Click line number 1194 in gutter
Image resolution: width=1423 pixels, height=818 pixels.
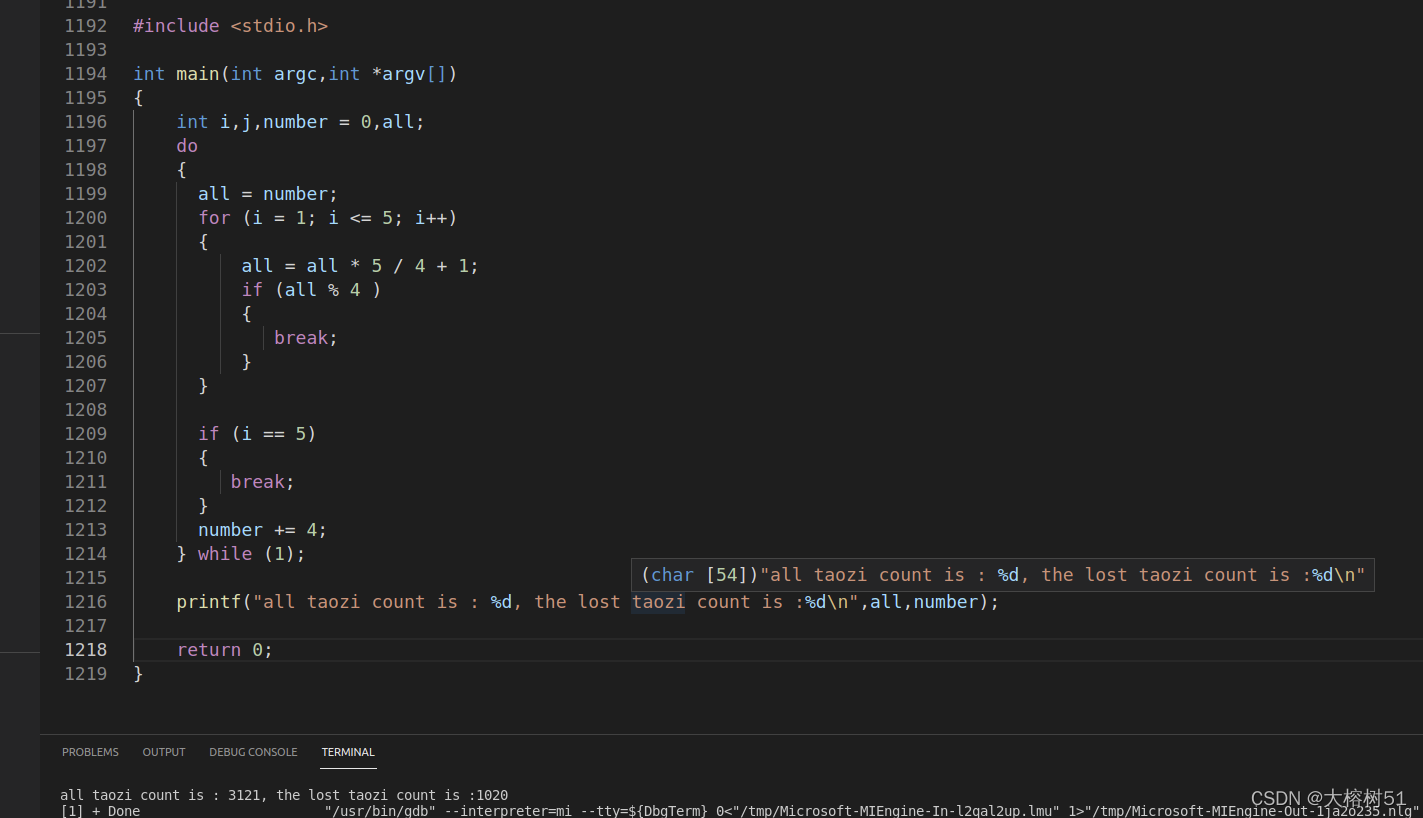click(86, 73)
